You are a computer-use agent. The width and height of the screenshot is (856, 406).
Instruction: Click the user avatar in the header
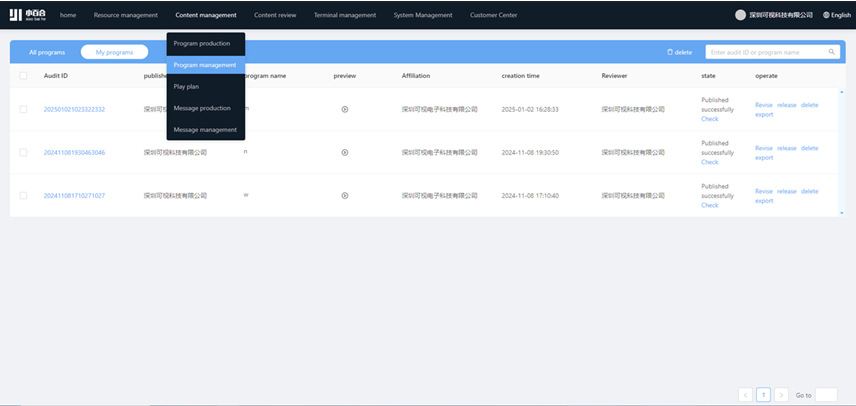tap(740, 15)
